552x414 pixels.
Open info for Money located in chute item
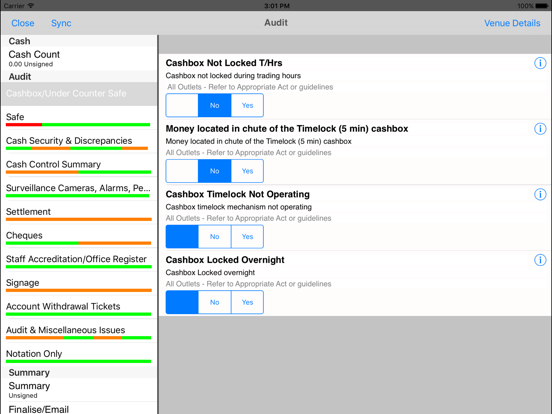(540, 129)
